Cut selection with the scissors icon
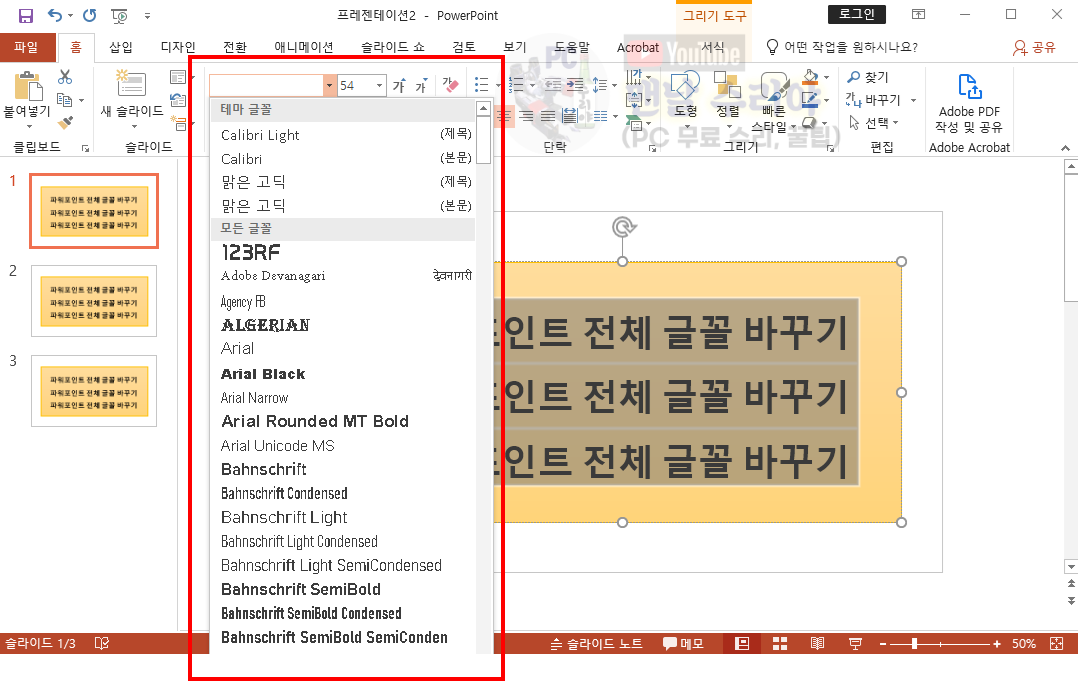This screenshot has width=1078, height=681. pos(65,76)
